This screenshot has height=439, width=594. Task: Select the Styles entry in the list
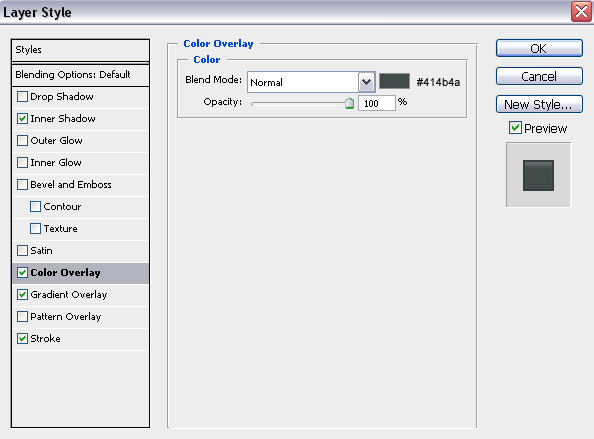(80, 50)
